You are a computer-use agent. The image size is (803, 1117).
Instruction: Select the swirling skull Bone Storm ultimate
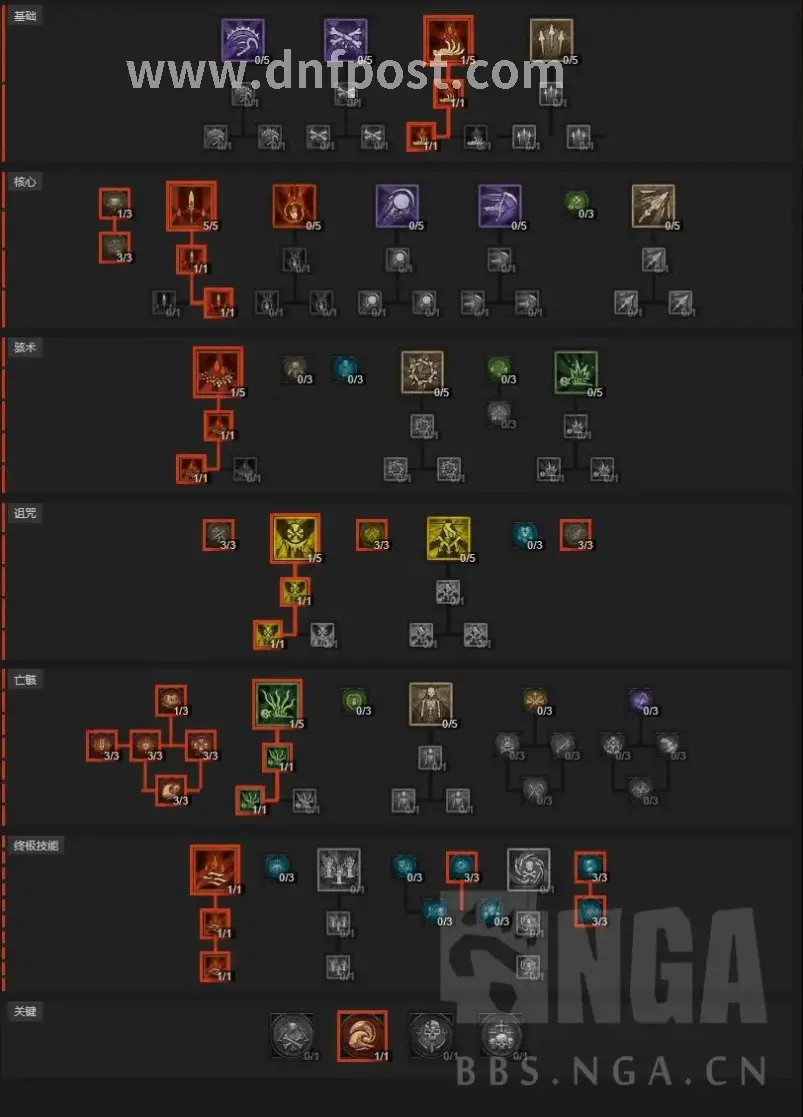[x=528, y=870]
